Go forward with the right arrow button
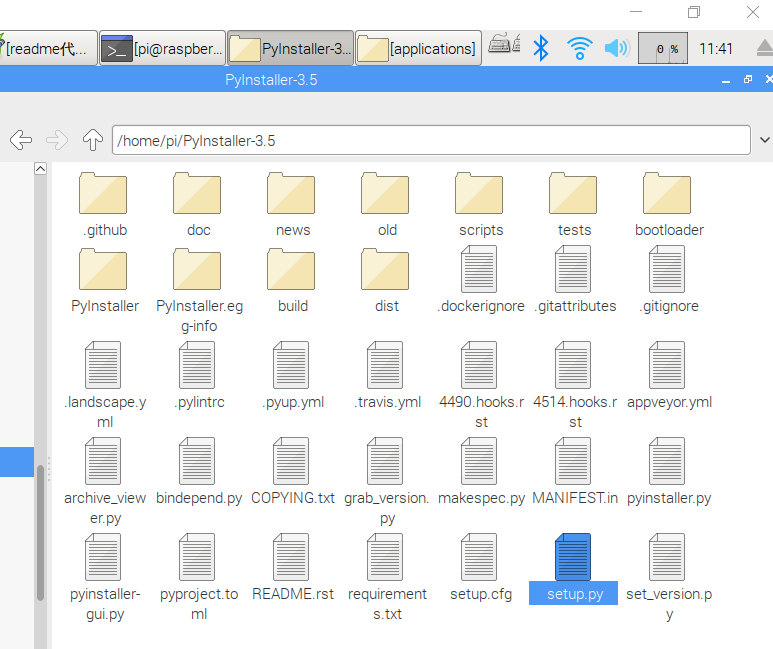The image size is (773, 649). pyautogui.click(x=57, y=141)
